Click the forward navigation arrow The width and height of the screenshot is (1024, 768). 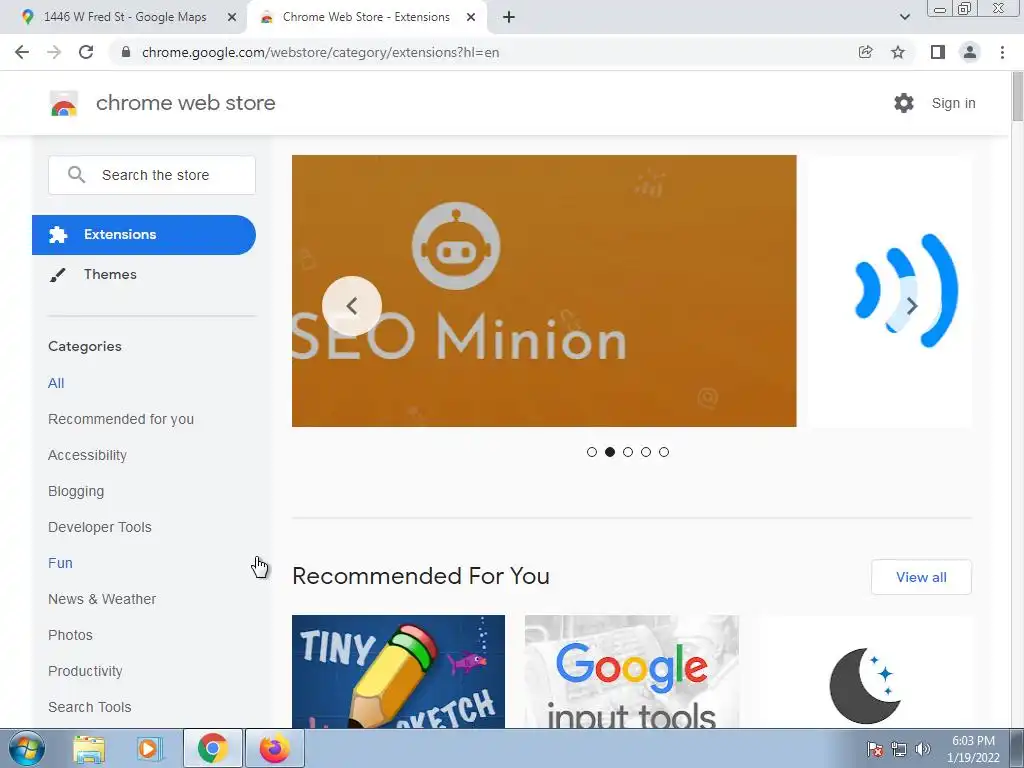(x=54, y=52)
